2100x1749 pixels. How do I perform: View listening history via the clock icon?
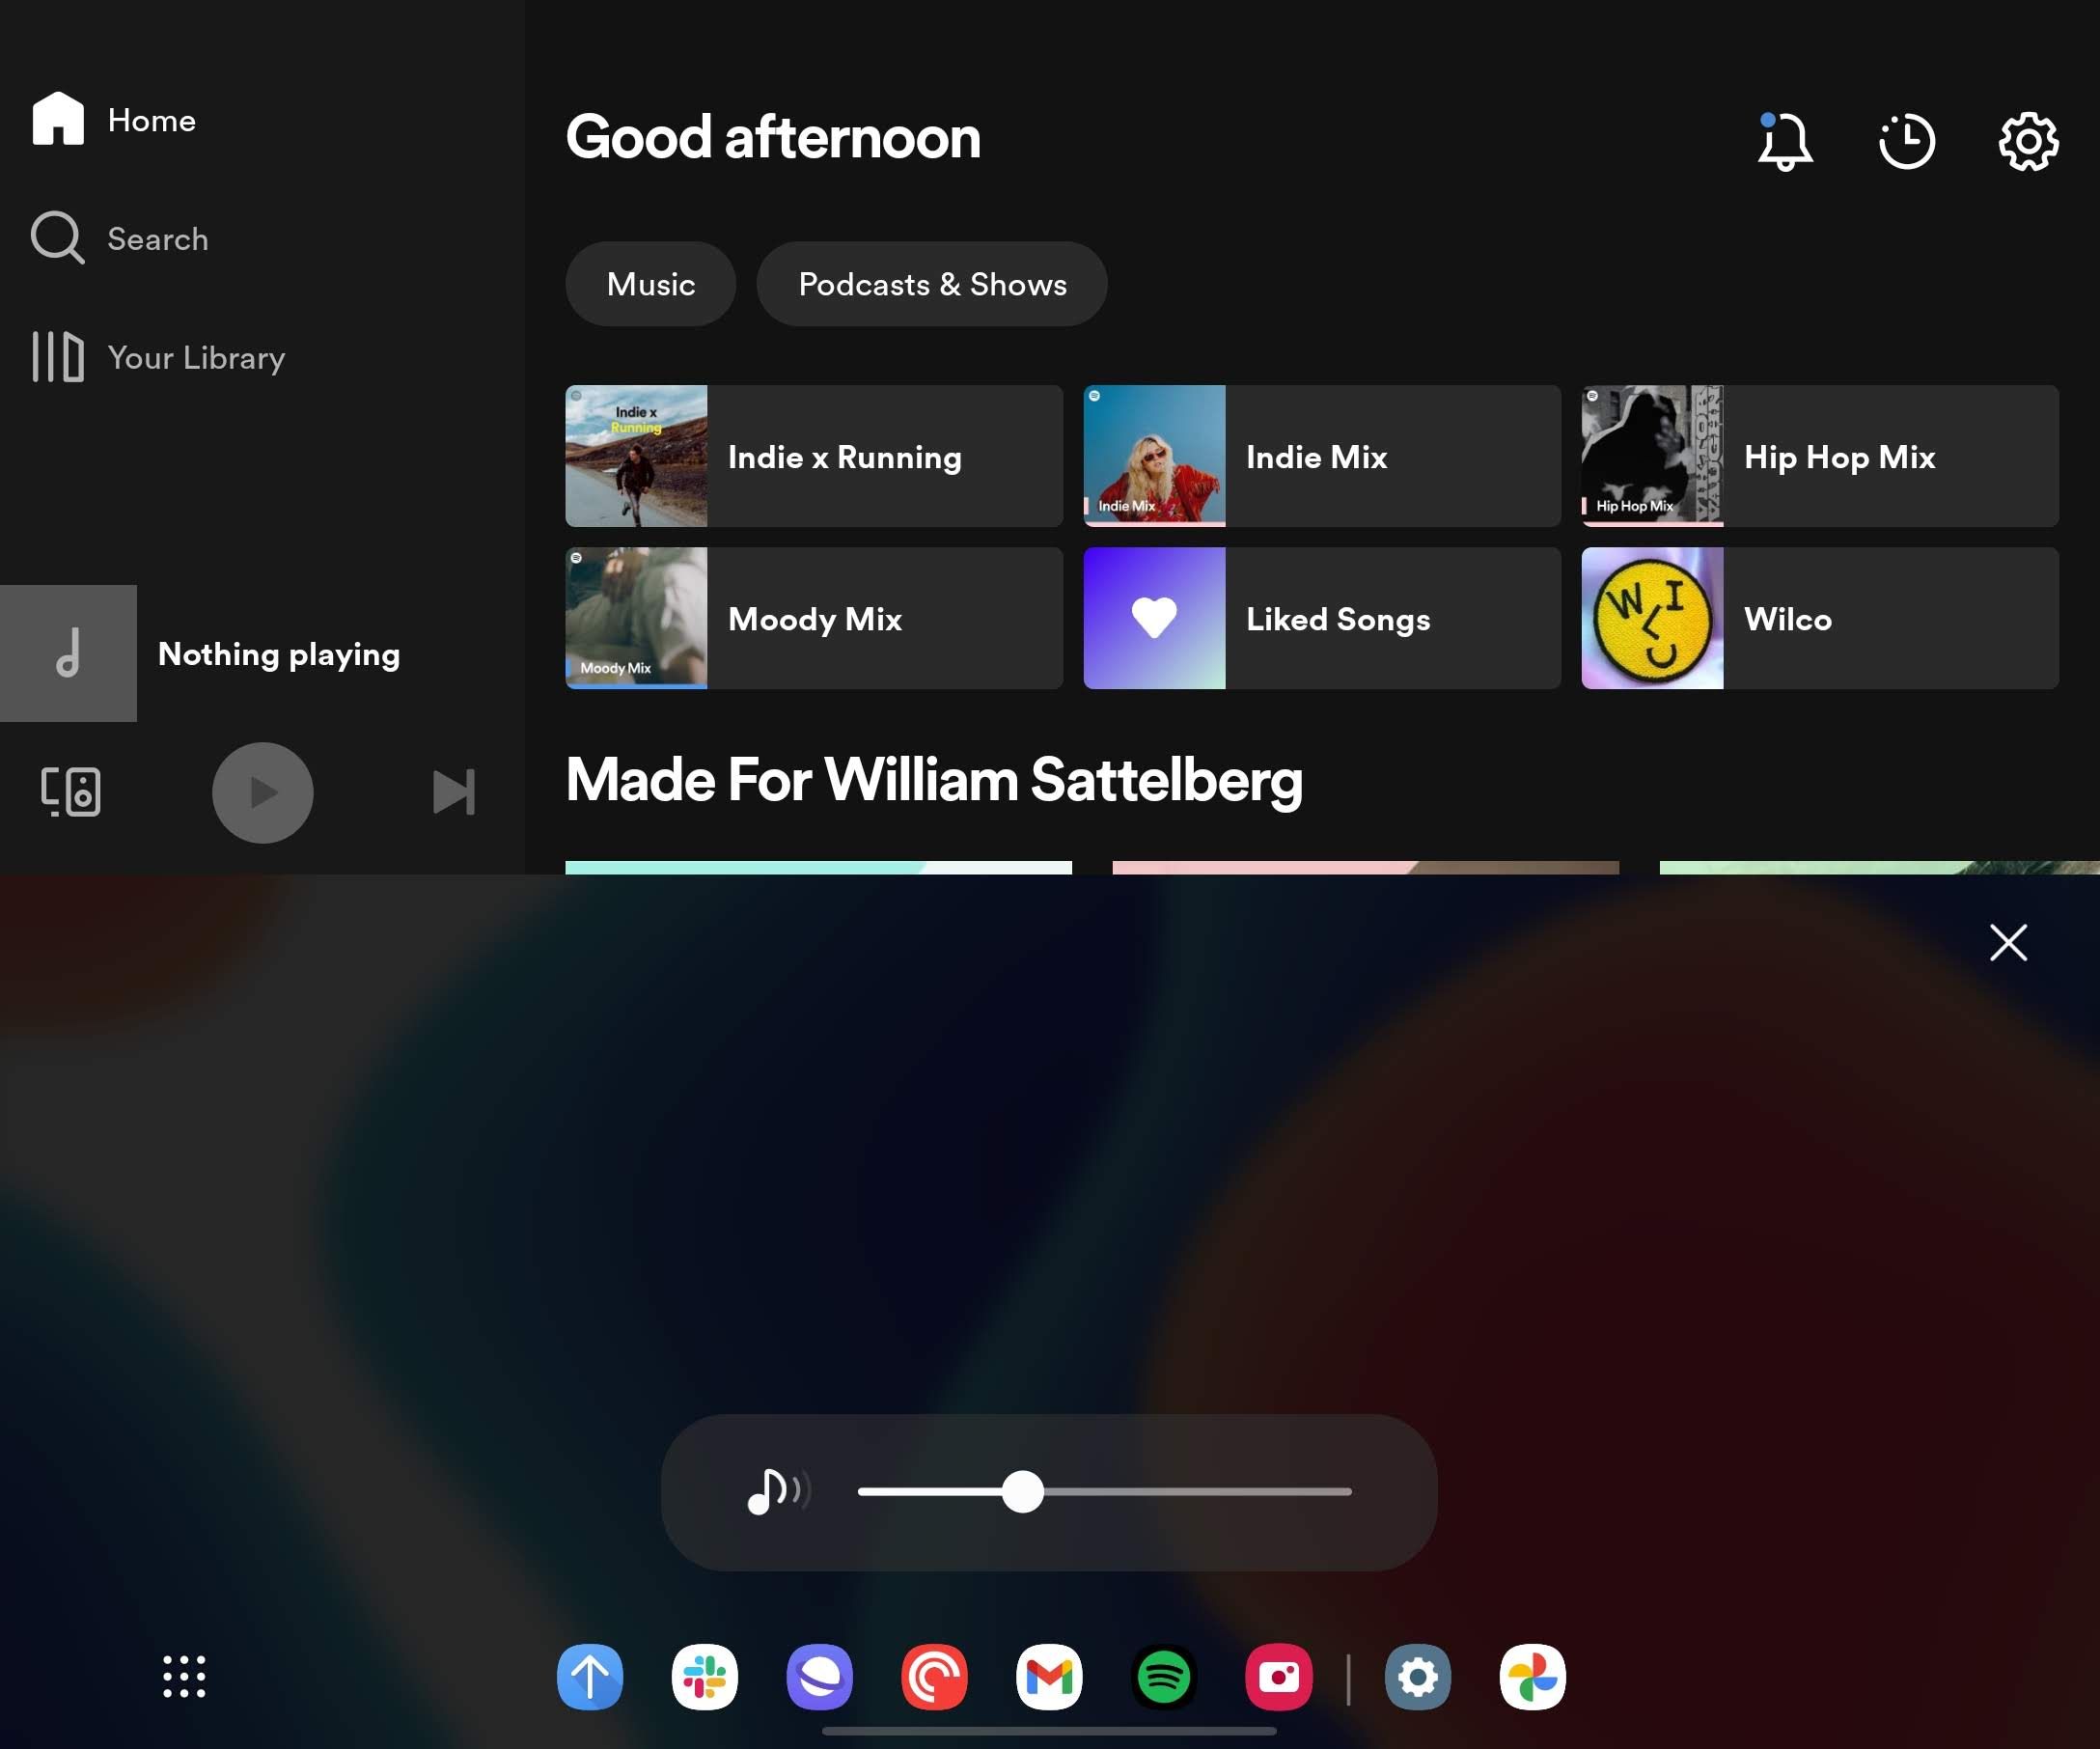[1905, 141]
